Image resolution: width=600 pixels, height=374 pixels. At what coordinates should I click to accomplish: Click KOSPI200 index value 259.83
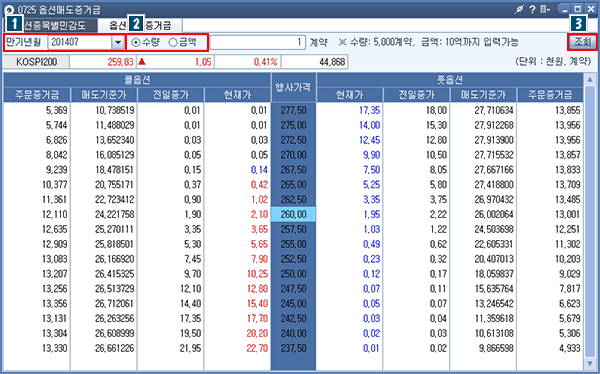click(120, 62)
